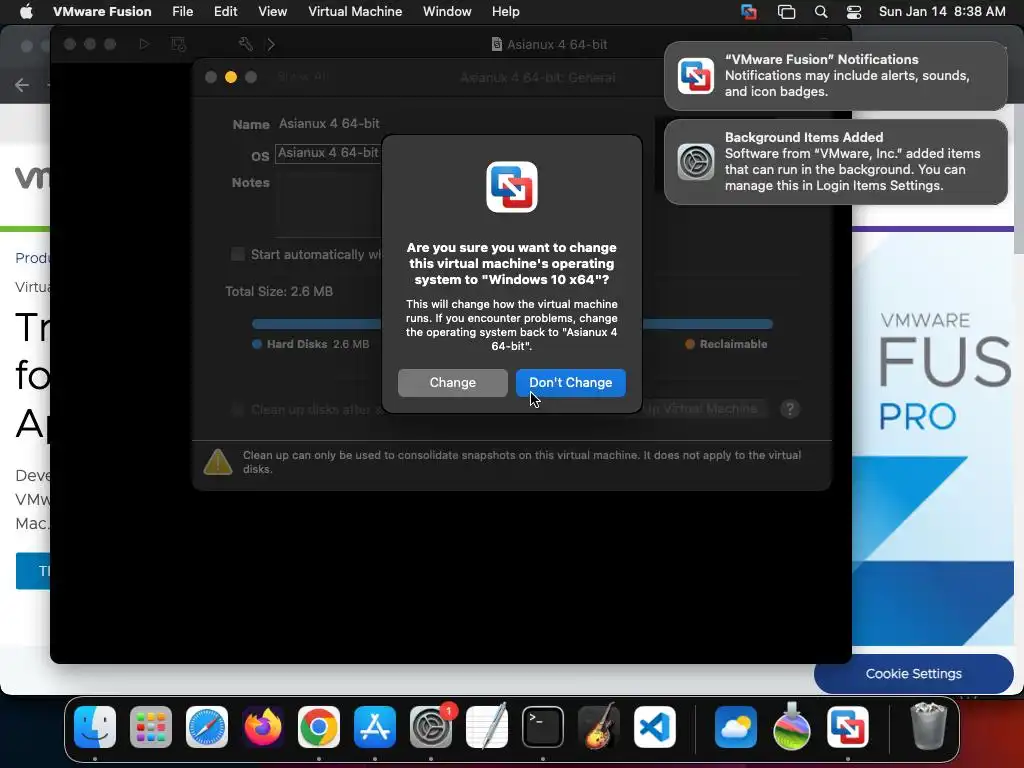This screenshot has width=1024, height=768.
Task: Open VM settings wrench icon
Action: (x=246, y=44)
